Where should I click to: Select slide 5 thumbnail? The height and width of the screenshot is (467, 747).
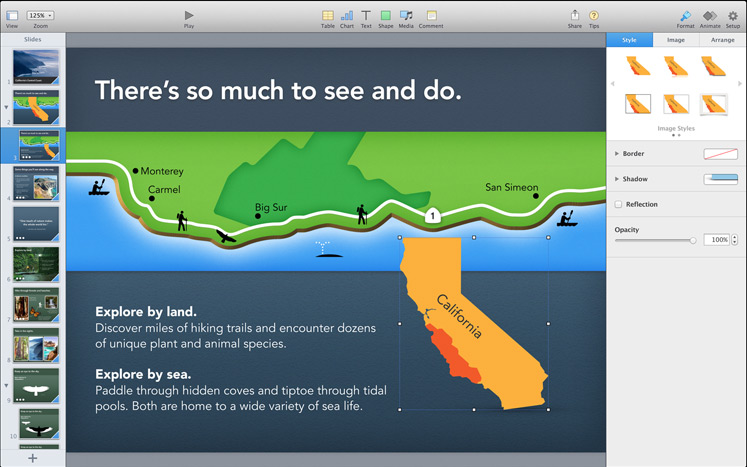tap(36, 223)
